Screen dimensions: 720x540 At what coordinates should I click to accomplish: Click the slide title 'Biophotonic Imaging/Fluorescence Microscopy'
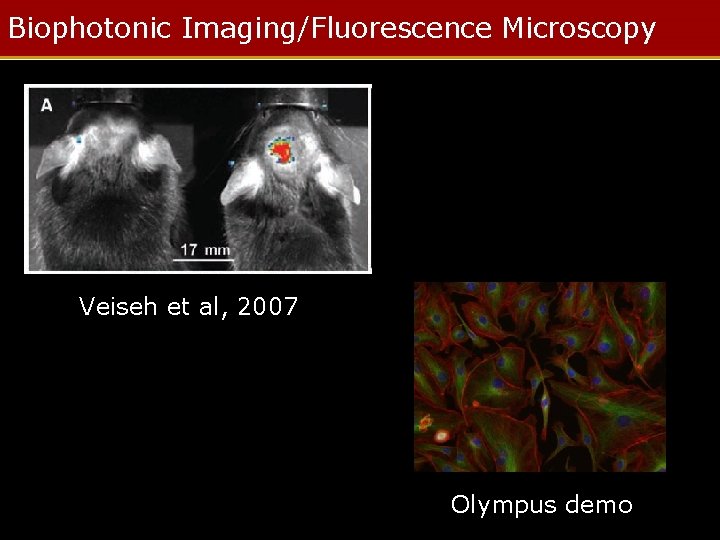[332, 28]
